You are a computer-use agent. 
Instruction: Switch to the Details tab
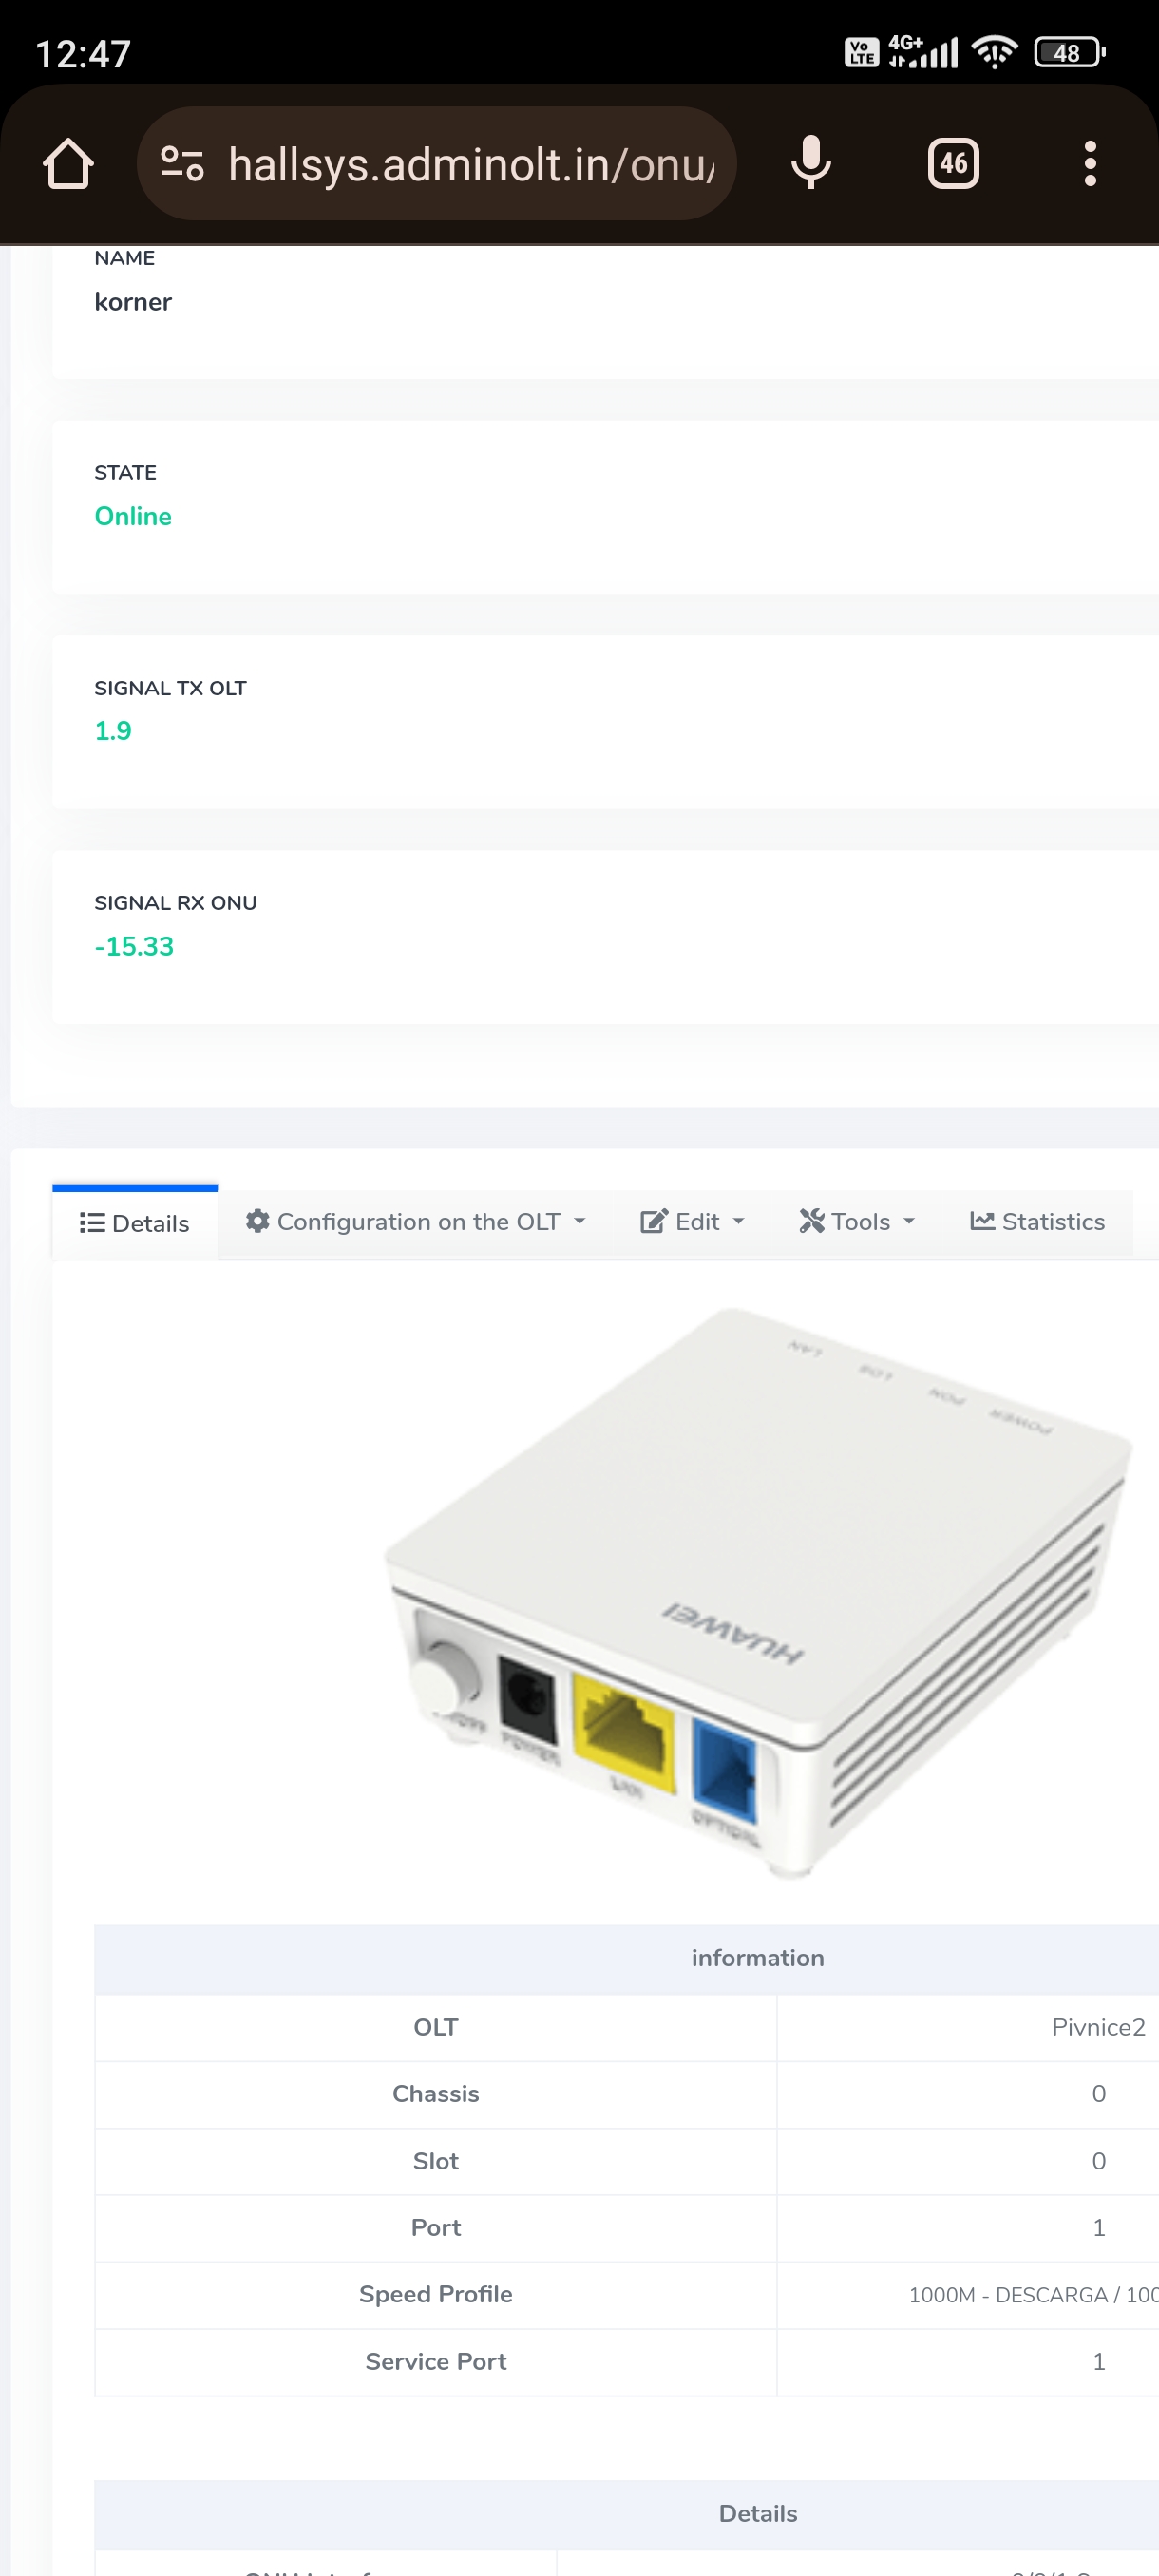135,1223
